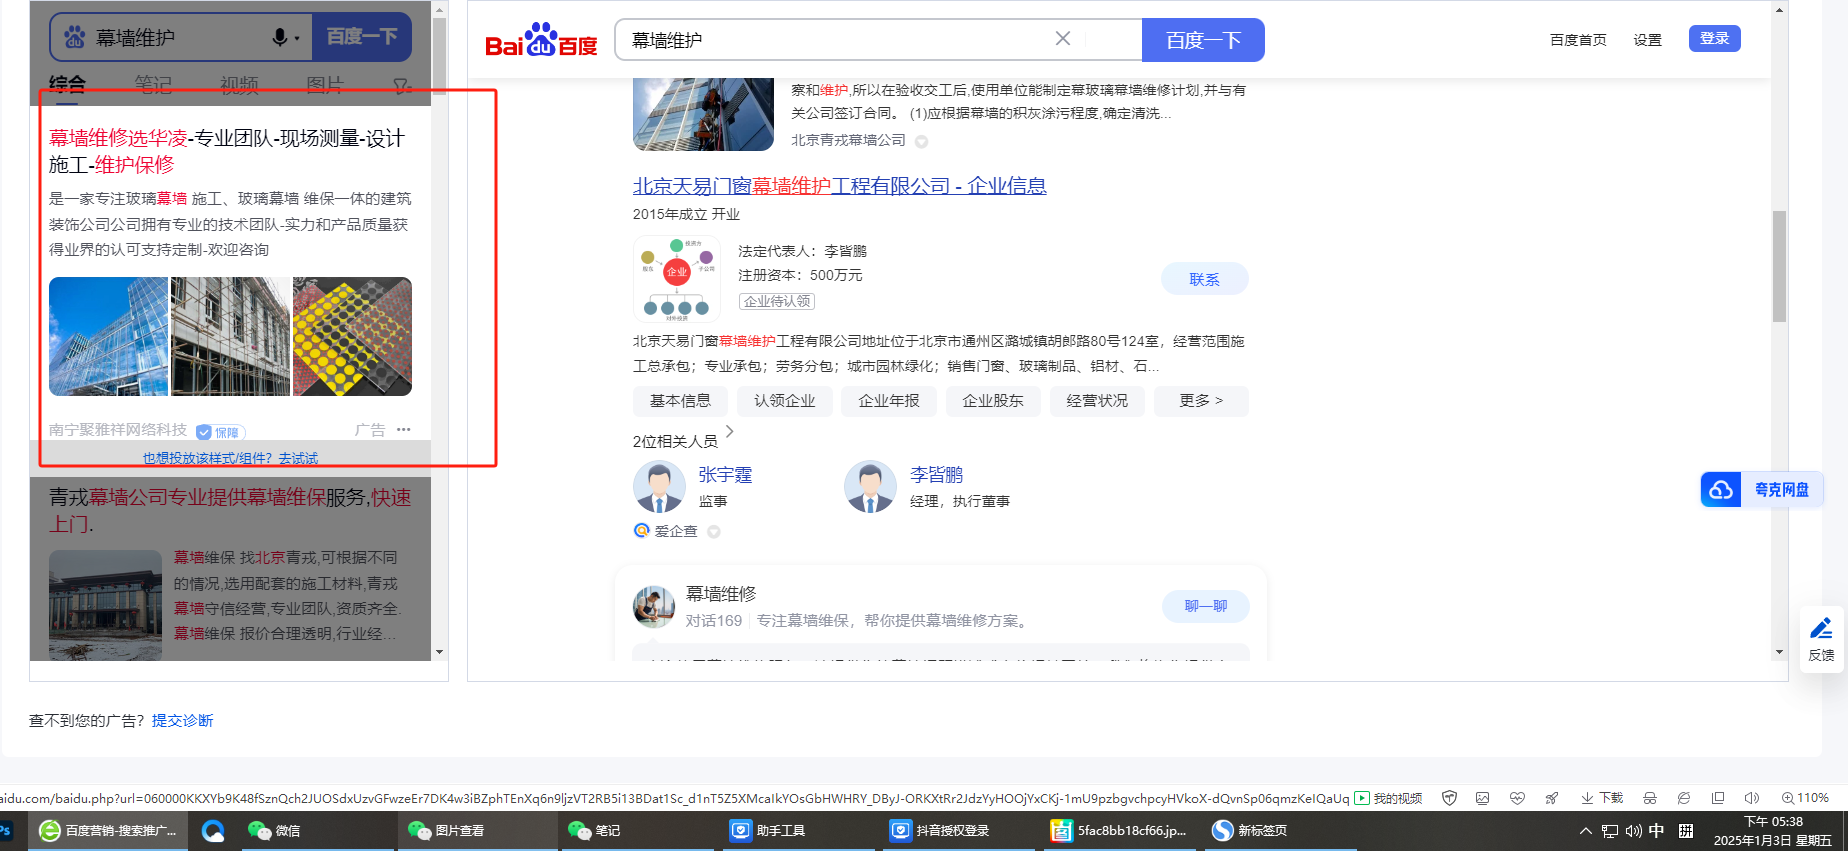The width and height of the screenshot is (1848, 851).
Task: Click the blue glass building ad thumbnail
Action: point(108,336)
